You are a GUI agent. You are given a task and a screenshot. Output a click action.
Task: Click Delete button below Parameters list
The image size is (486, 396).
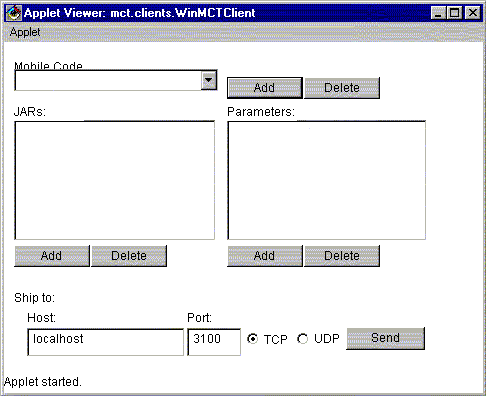pos(342,256)
